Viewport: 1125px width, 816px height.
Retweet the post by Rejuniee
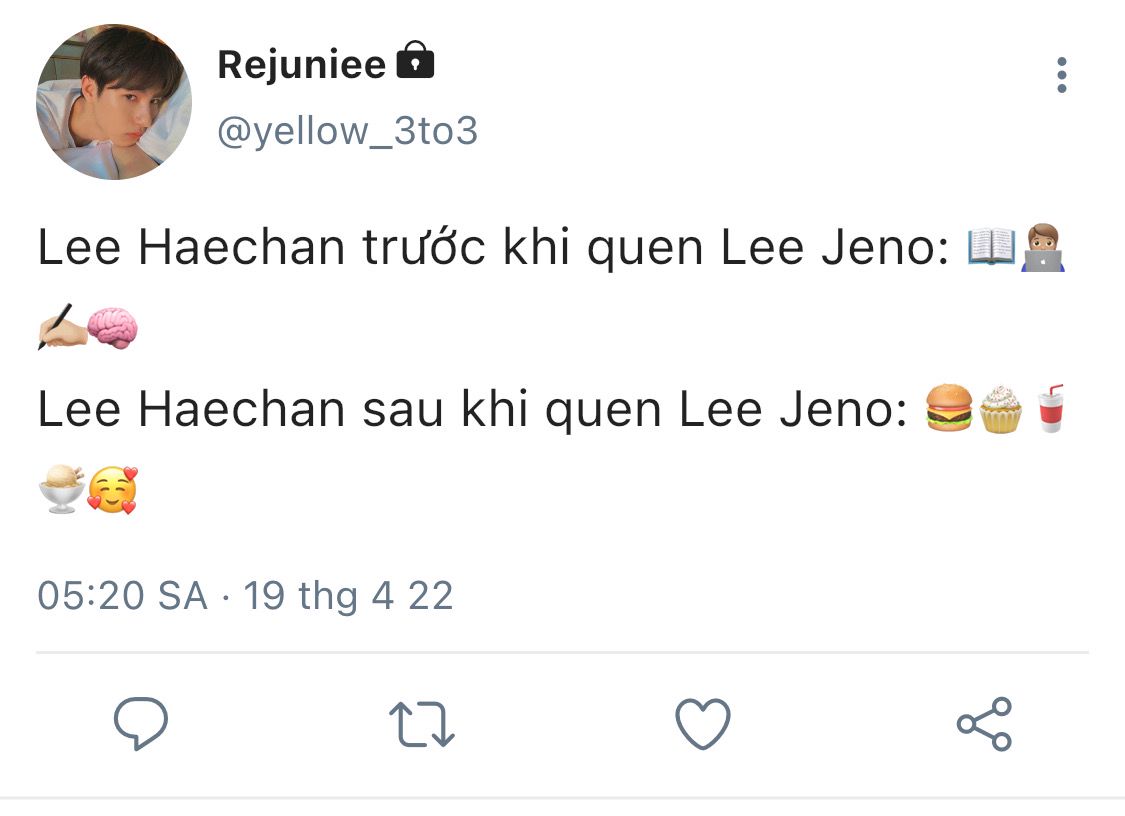[x=421, y=724]
